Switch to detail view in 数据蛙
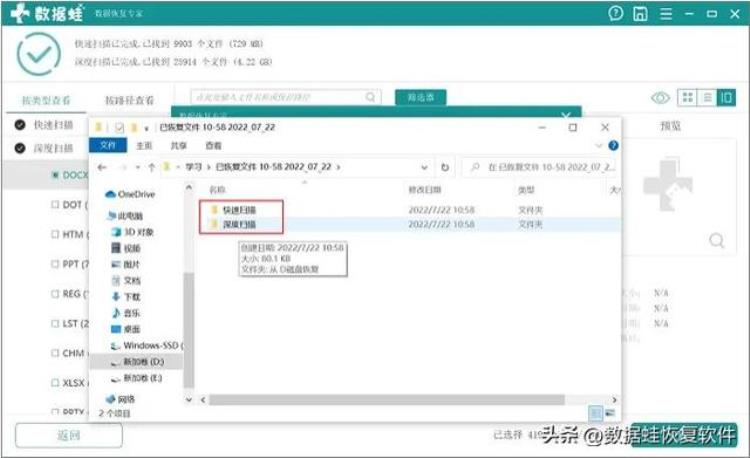Screen dimensions: 750x458 (726, 98)
